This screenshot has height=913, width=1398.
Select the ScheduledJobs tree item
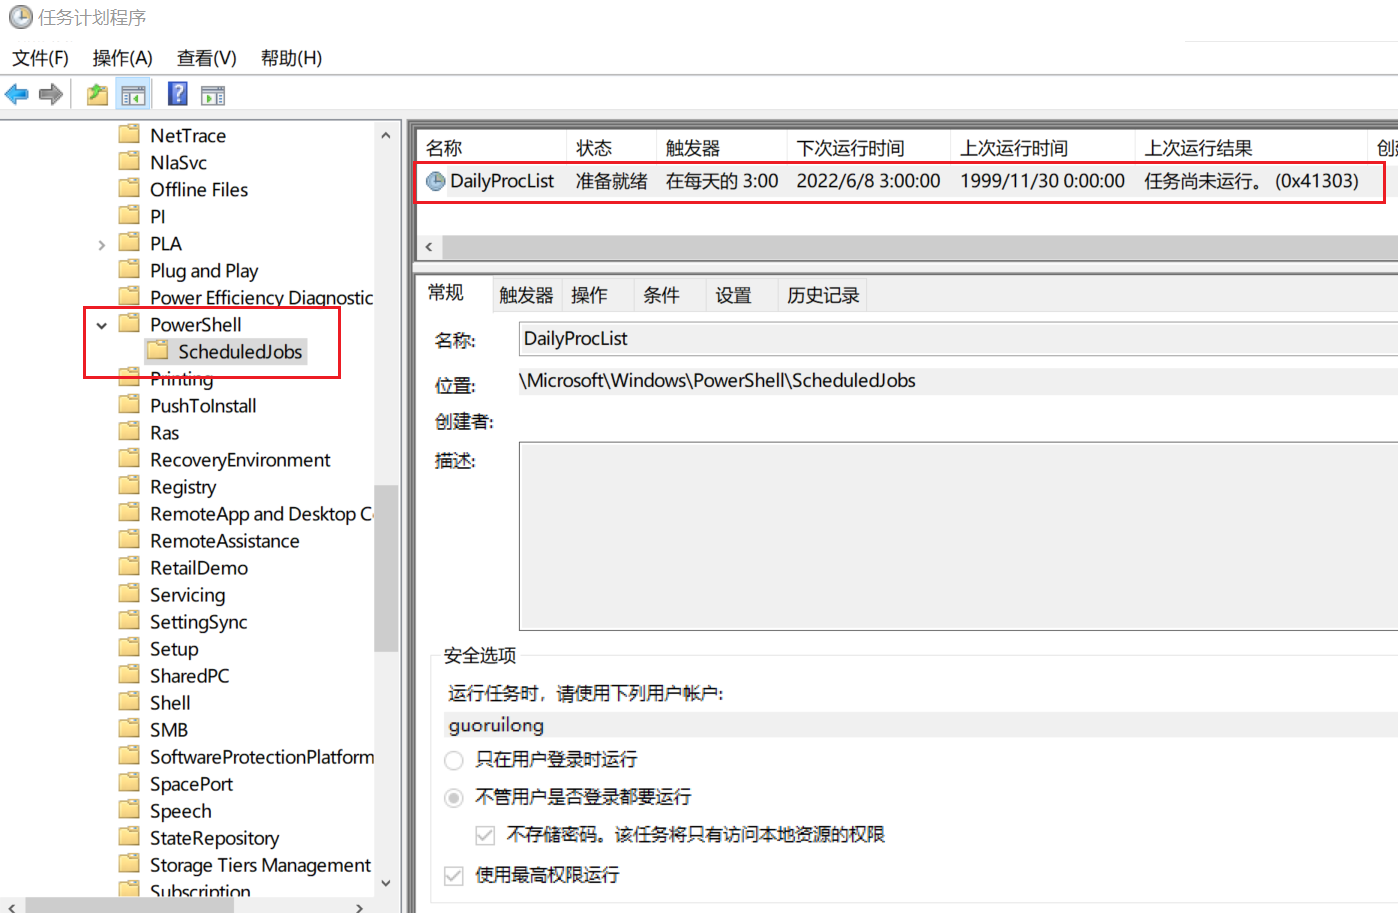click(x=240, y=351)
